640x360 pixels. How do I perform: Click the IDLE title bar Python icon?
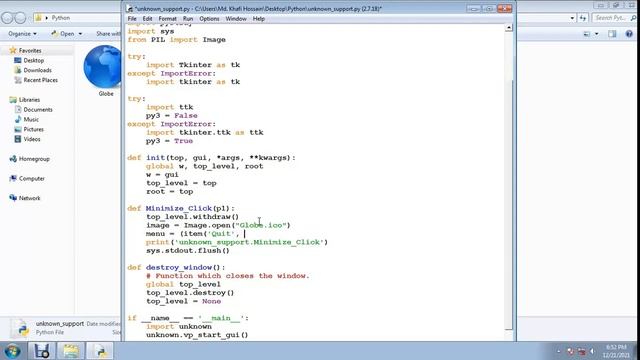click(x=129, y=9)
